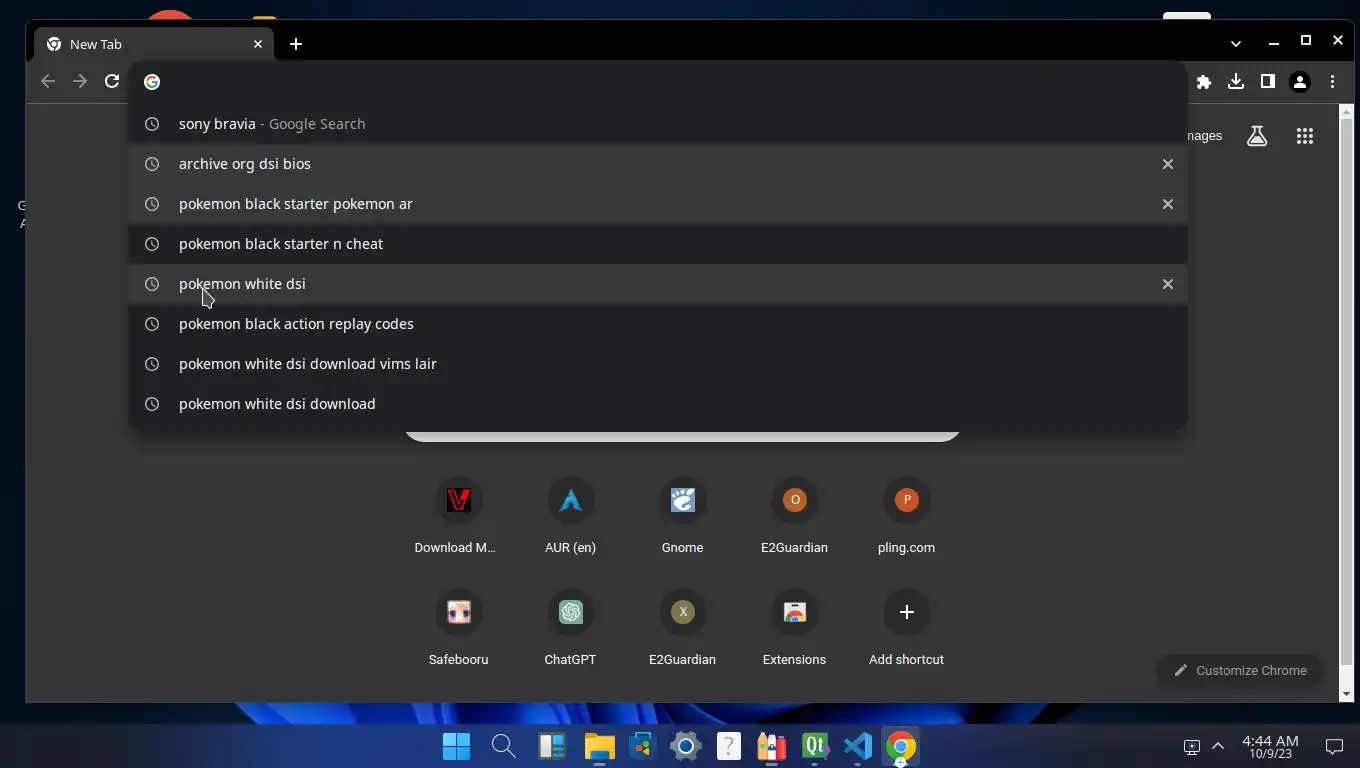Open the Chrome three-dot menu
The height and width of the screenshot is (768, 1360).
point(1332,82)
